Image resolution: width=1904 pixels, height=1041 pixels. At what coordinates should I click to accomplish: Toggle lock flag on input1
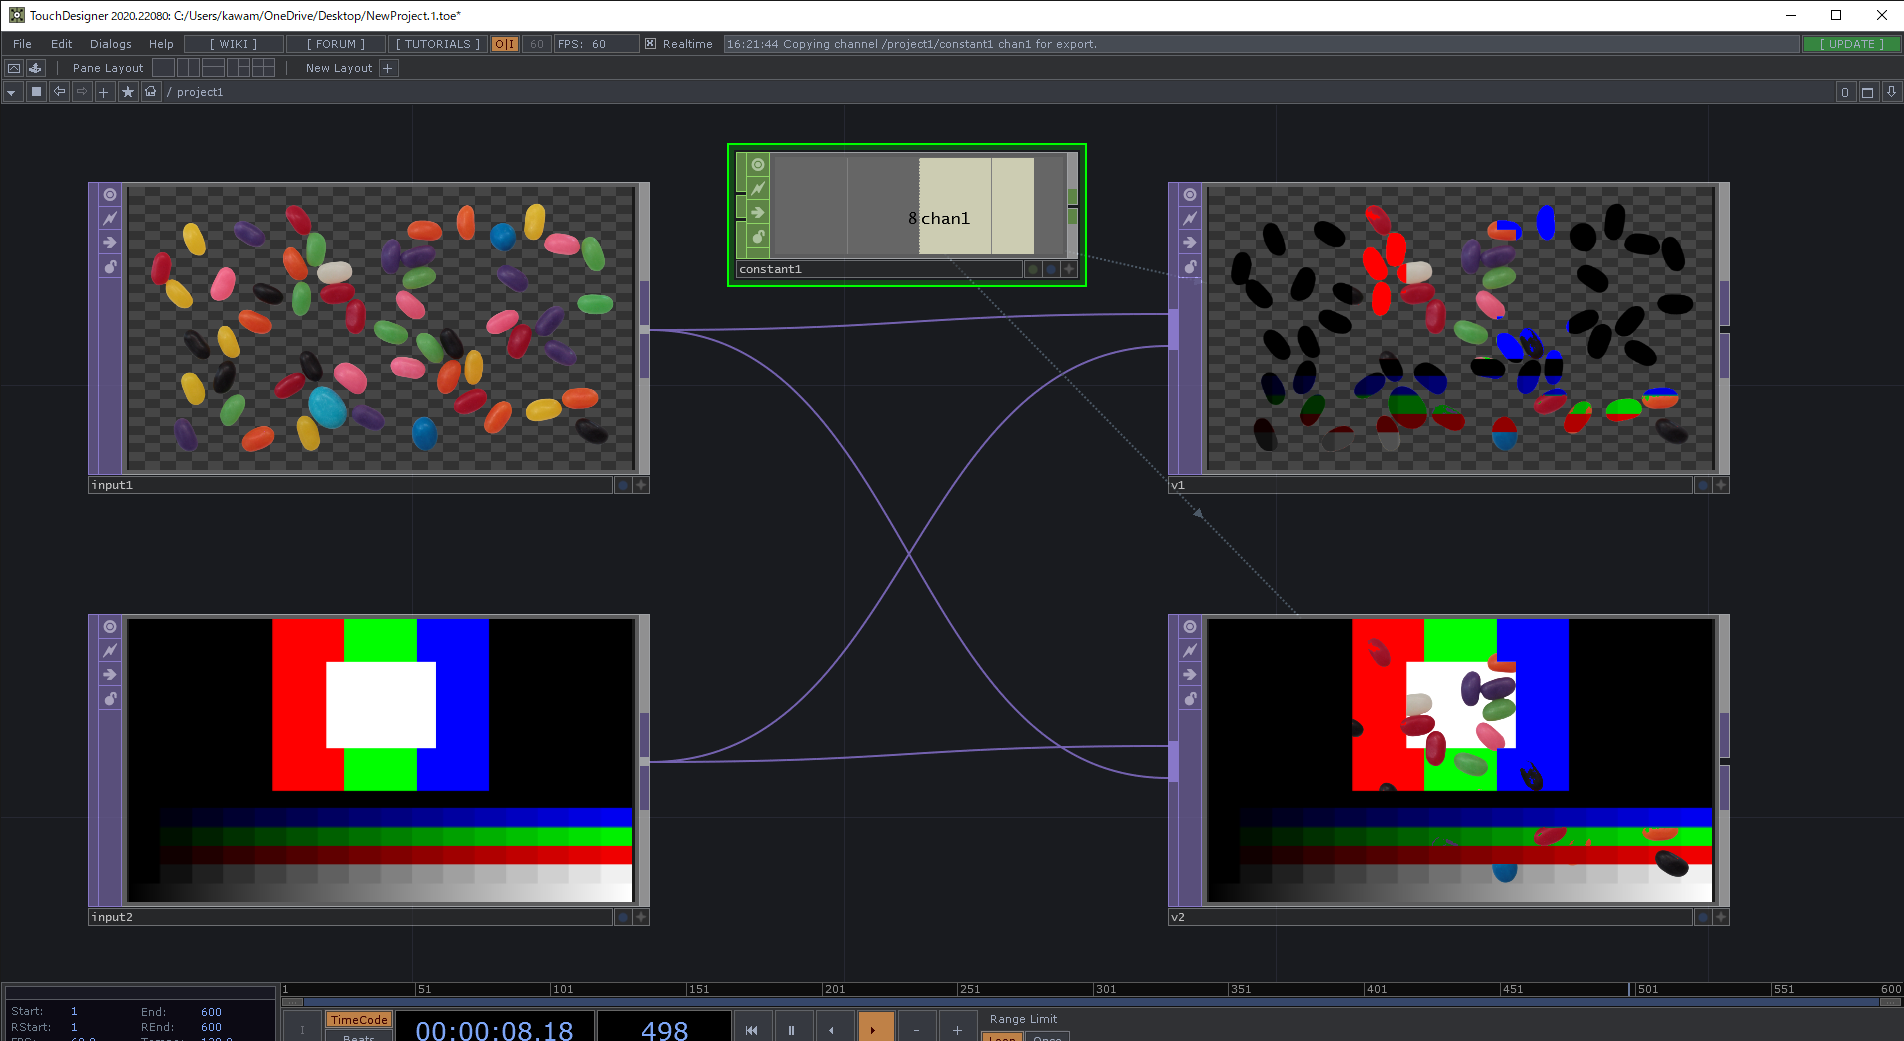pos(110,267)
